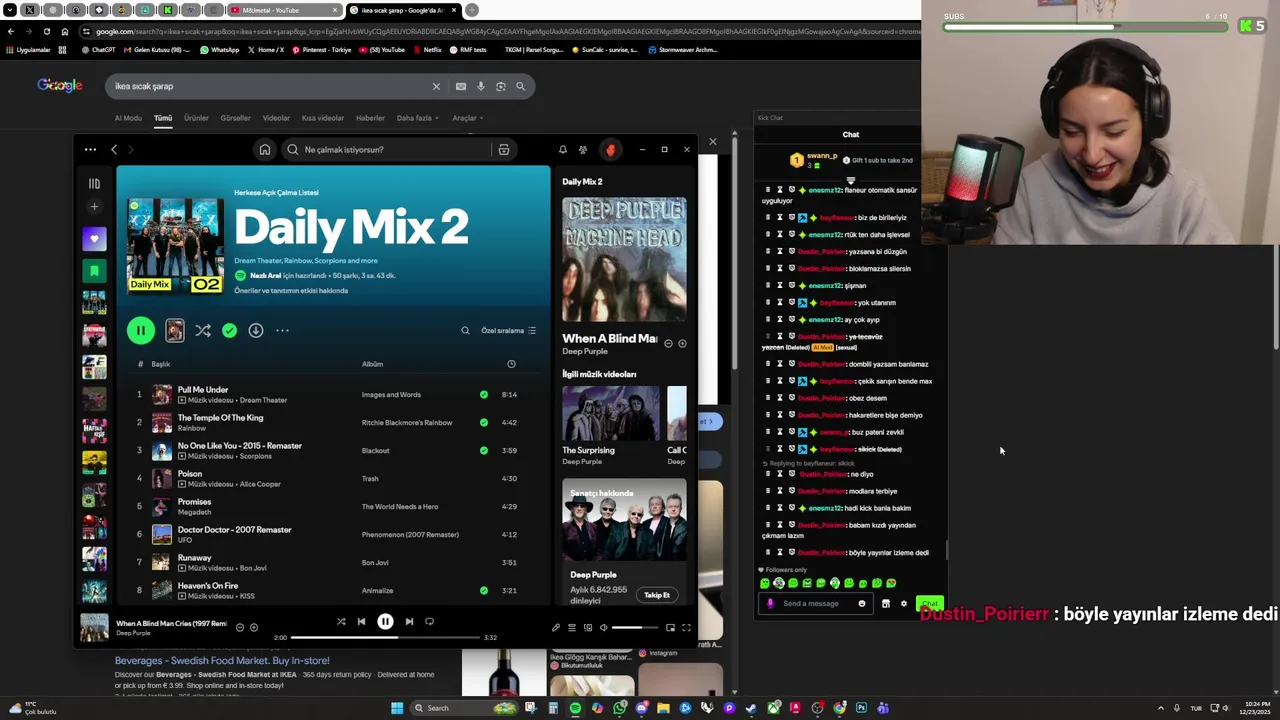Switch to the Ürünler tab in Google
This screenshot has height=720, width=1280.
[196, 118]
